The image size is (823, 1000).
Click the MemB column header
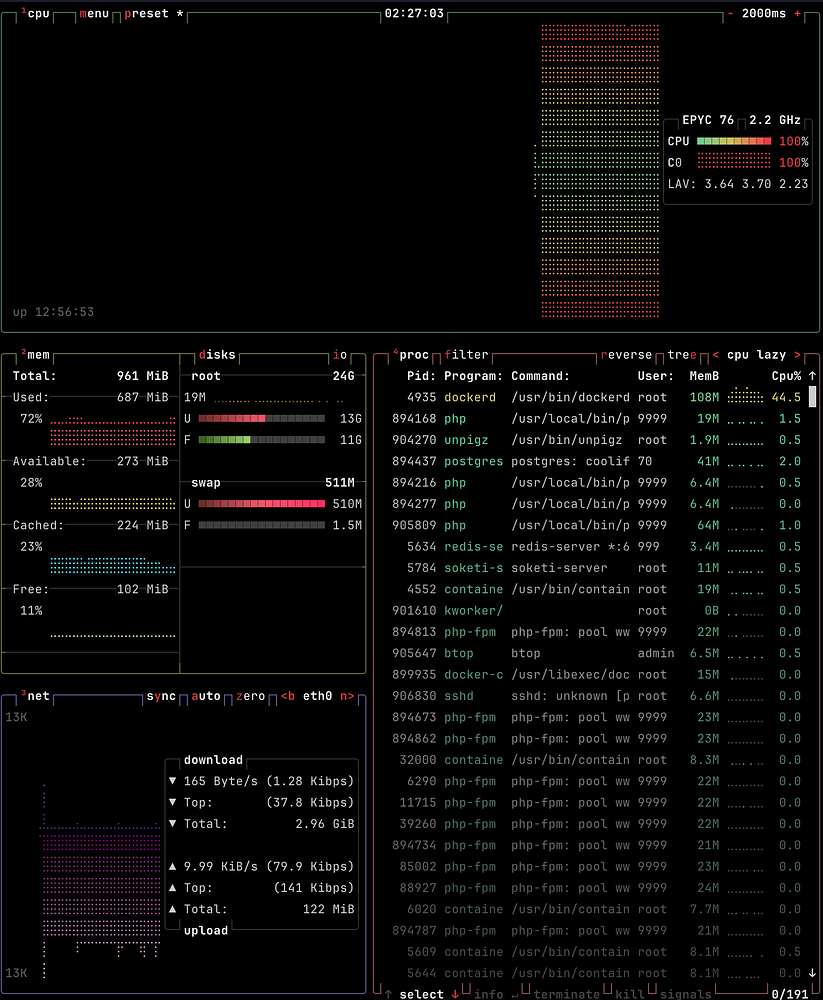point(704,376)
